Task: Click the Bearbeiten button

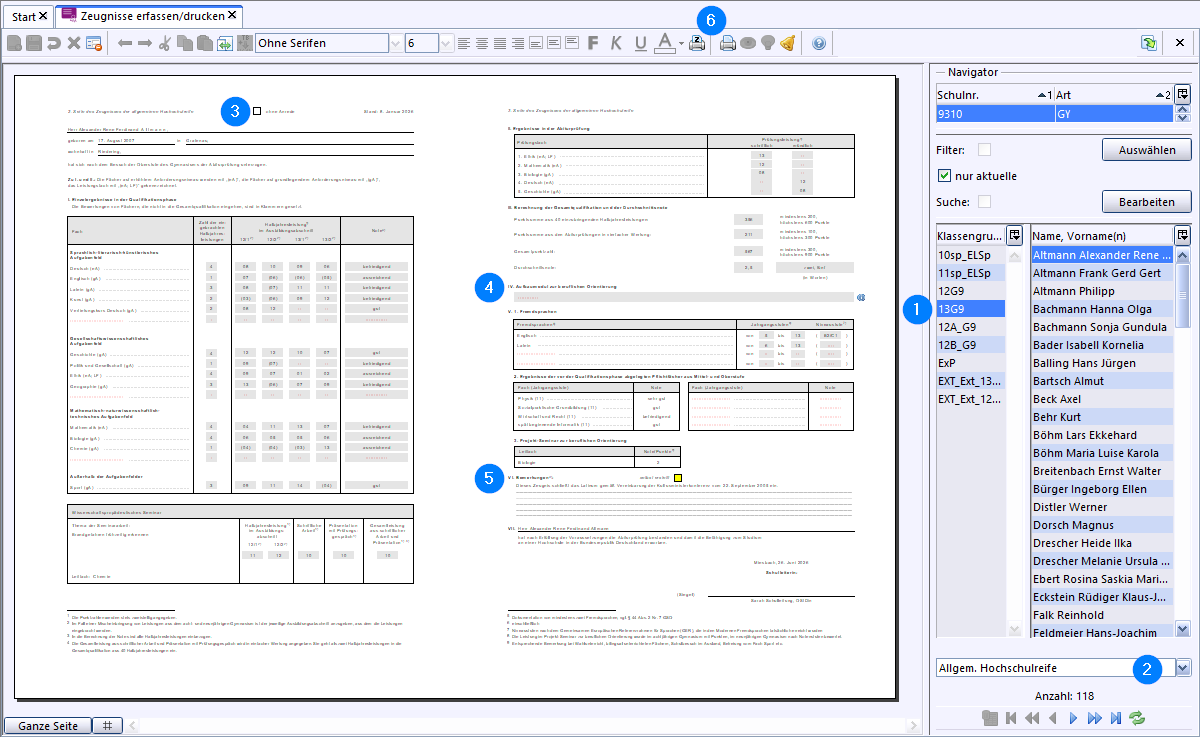Action: point(1146,202)
